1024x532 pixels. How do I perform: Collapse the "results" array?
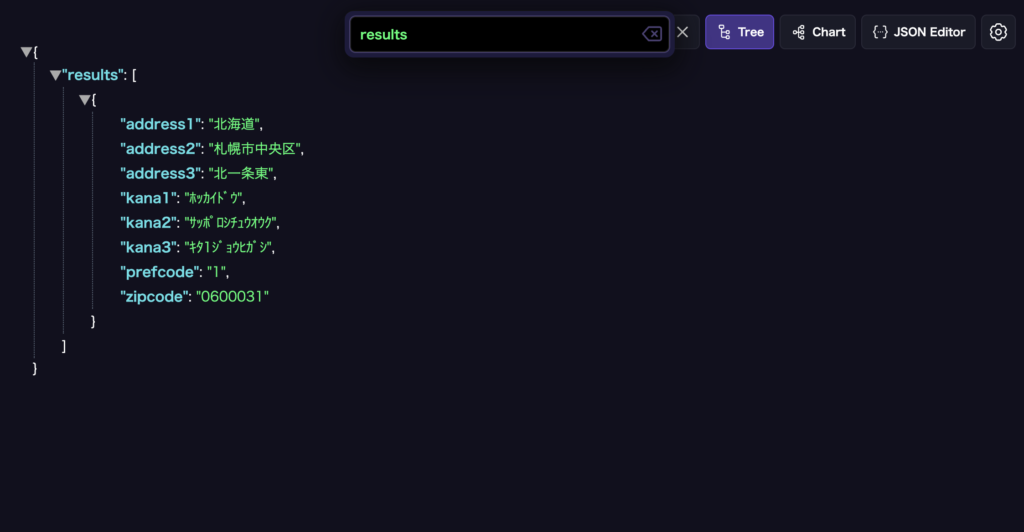[56, 75]
